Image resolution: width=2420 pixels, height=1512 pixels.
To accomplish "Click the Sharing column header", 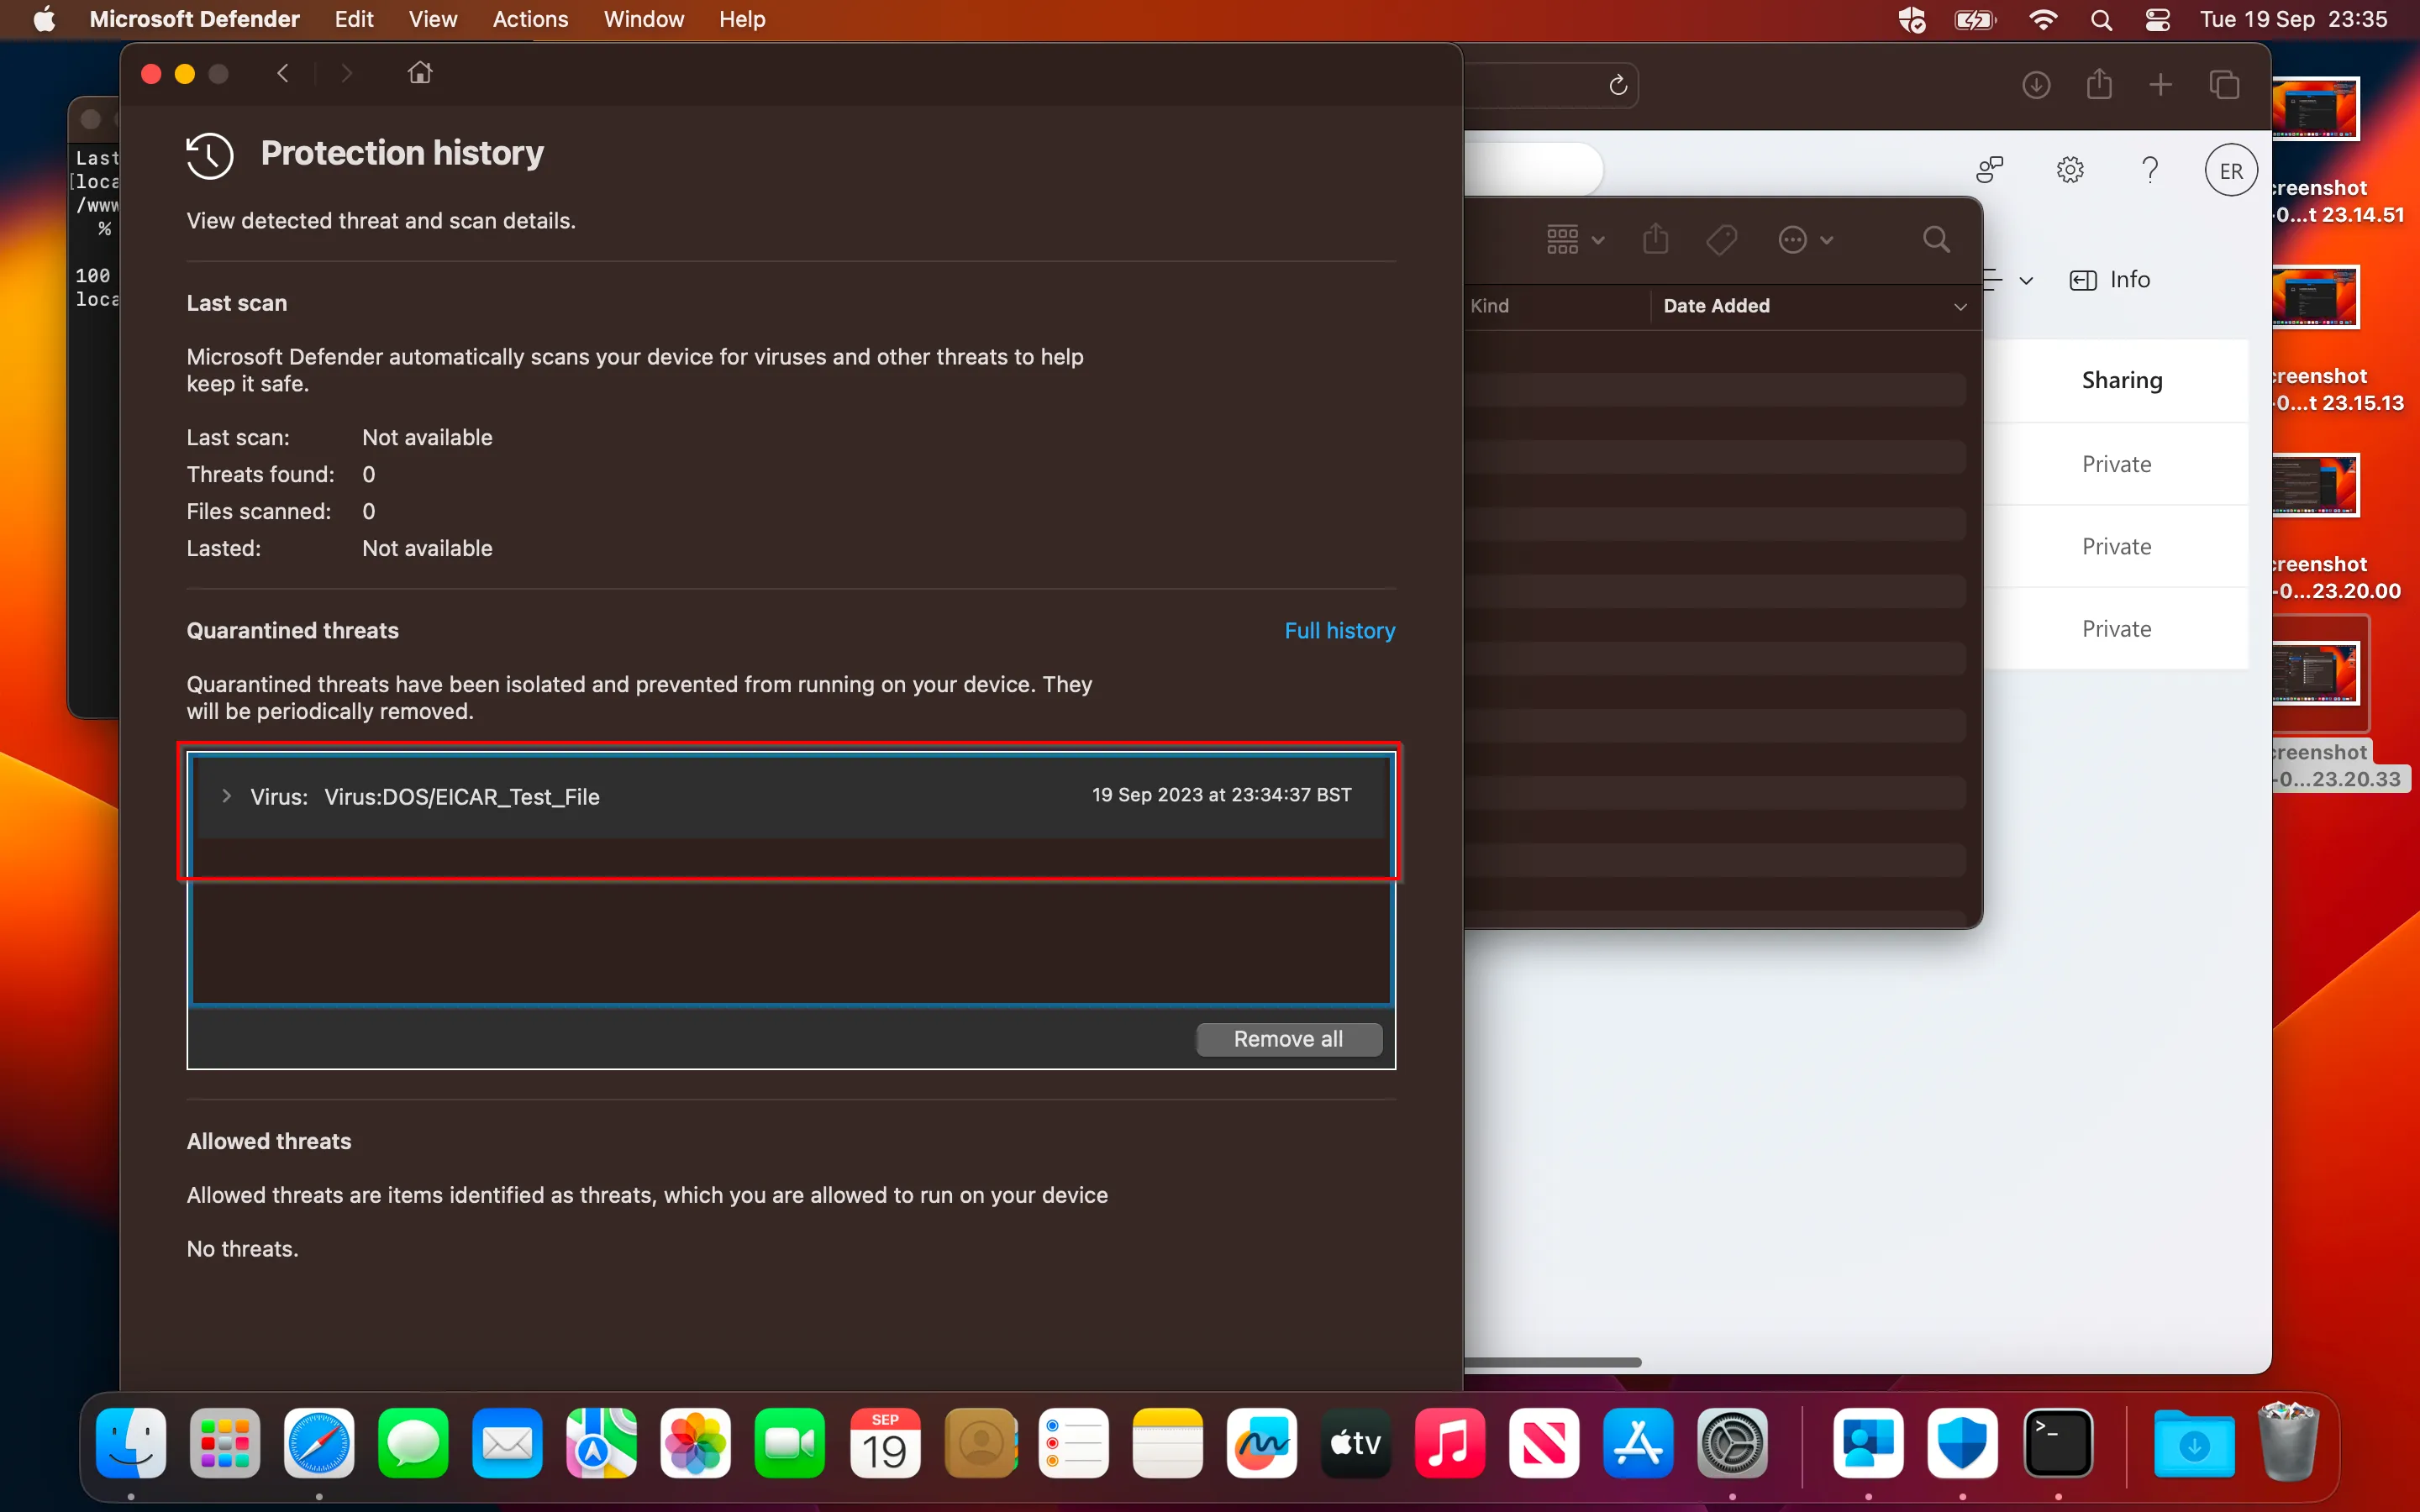I will (x=2122, y=380).
